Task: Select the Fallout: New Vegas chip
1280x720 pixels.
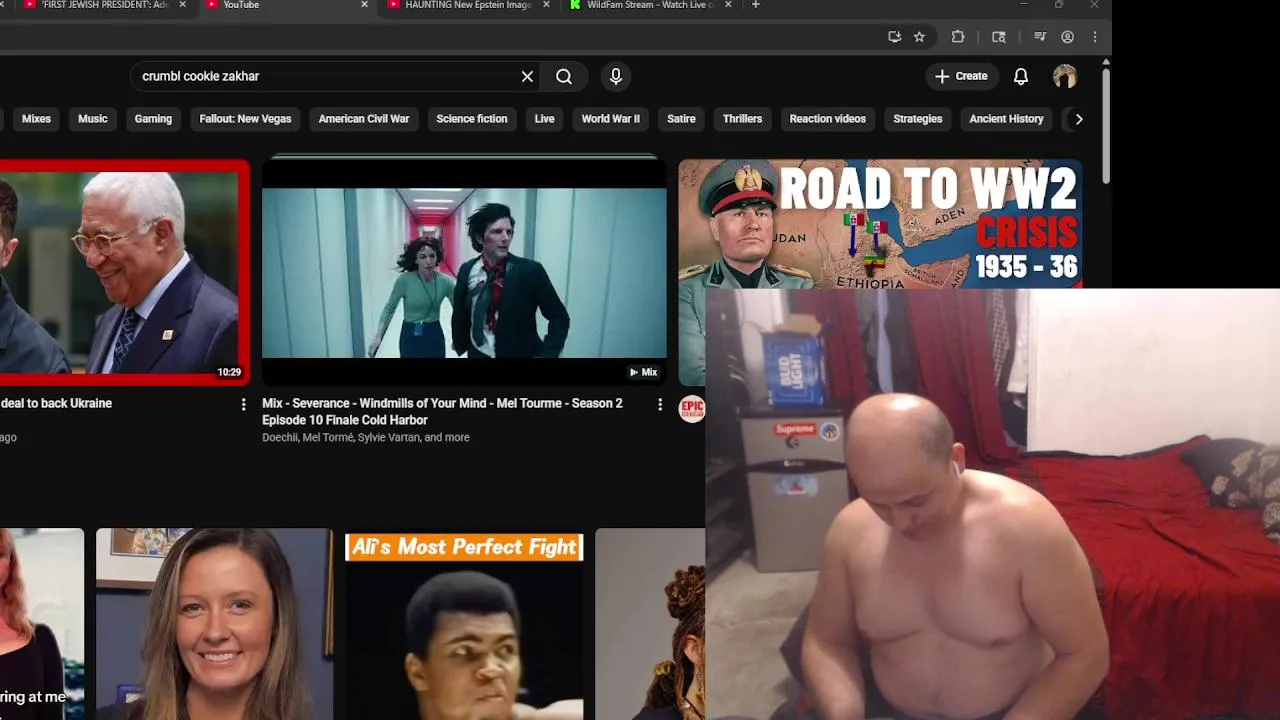Action: (245, 119)
